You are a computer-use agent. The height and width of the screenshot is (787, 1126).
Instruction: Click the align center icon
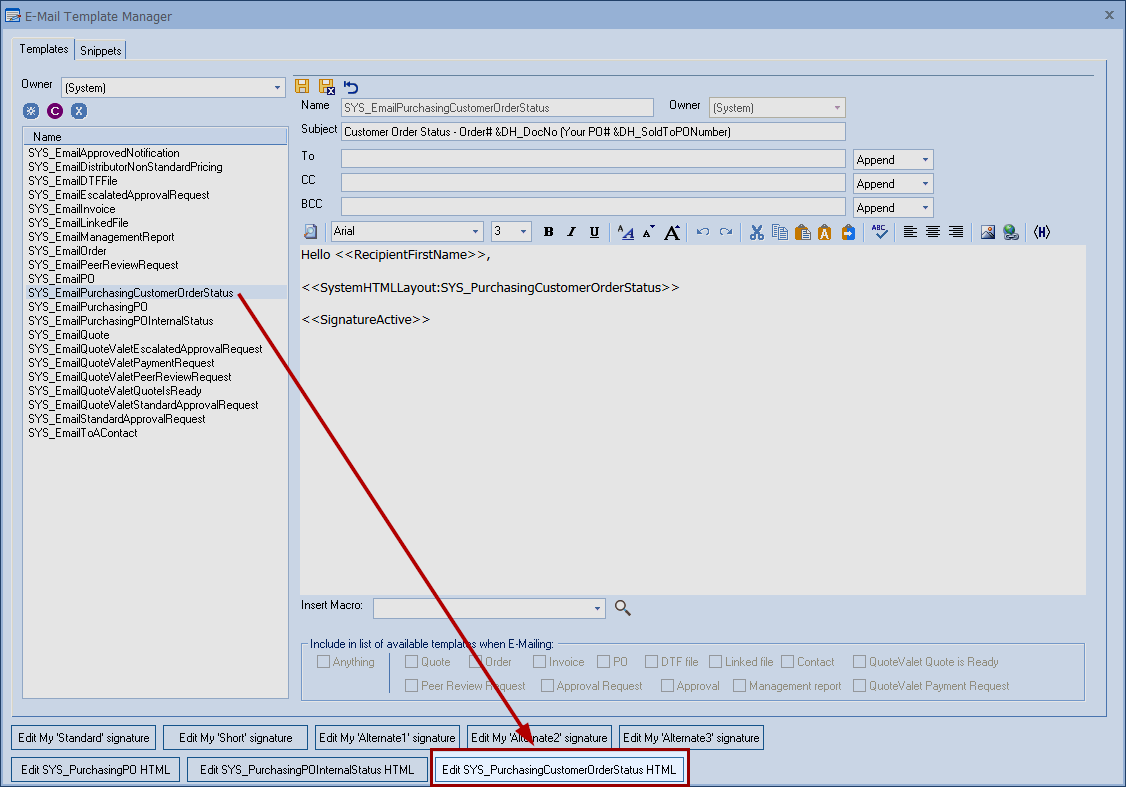tap(933, 232)
